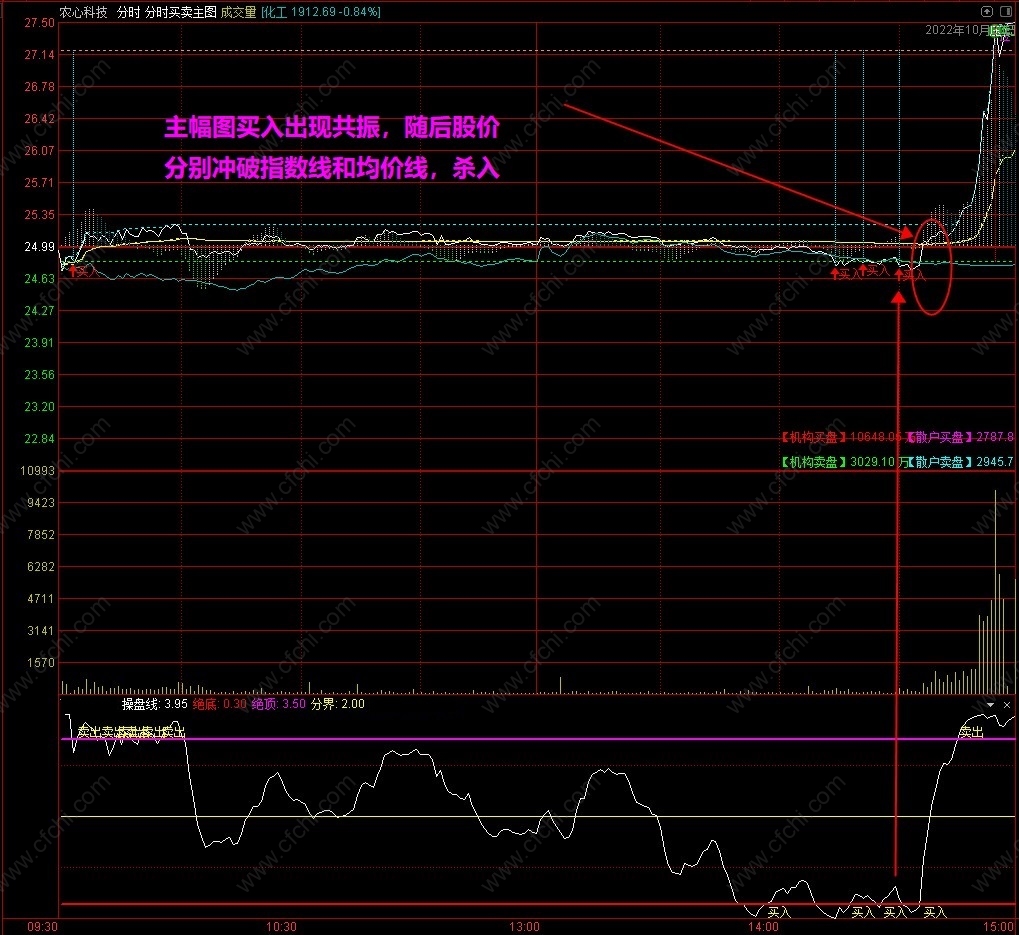Click the 23.56 price axis label
Screen dimensions: 1019x935
[40, 374]
